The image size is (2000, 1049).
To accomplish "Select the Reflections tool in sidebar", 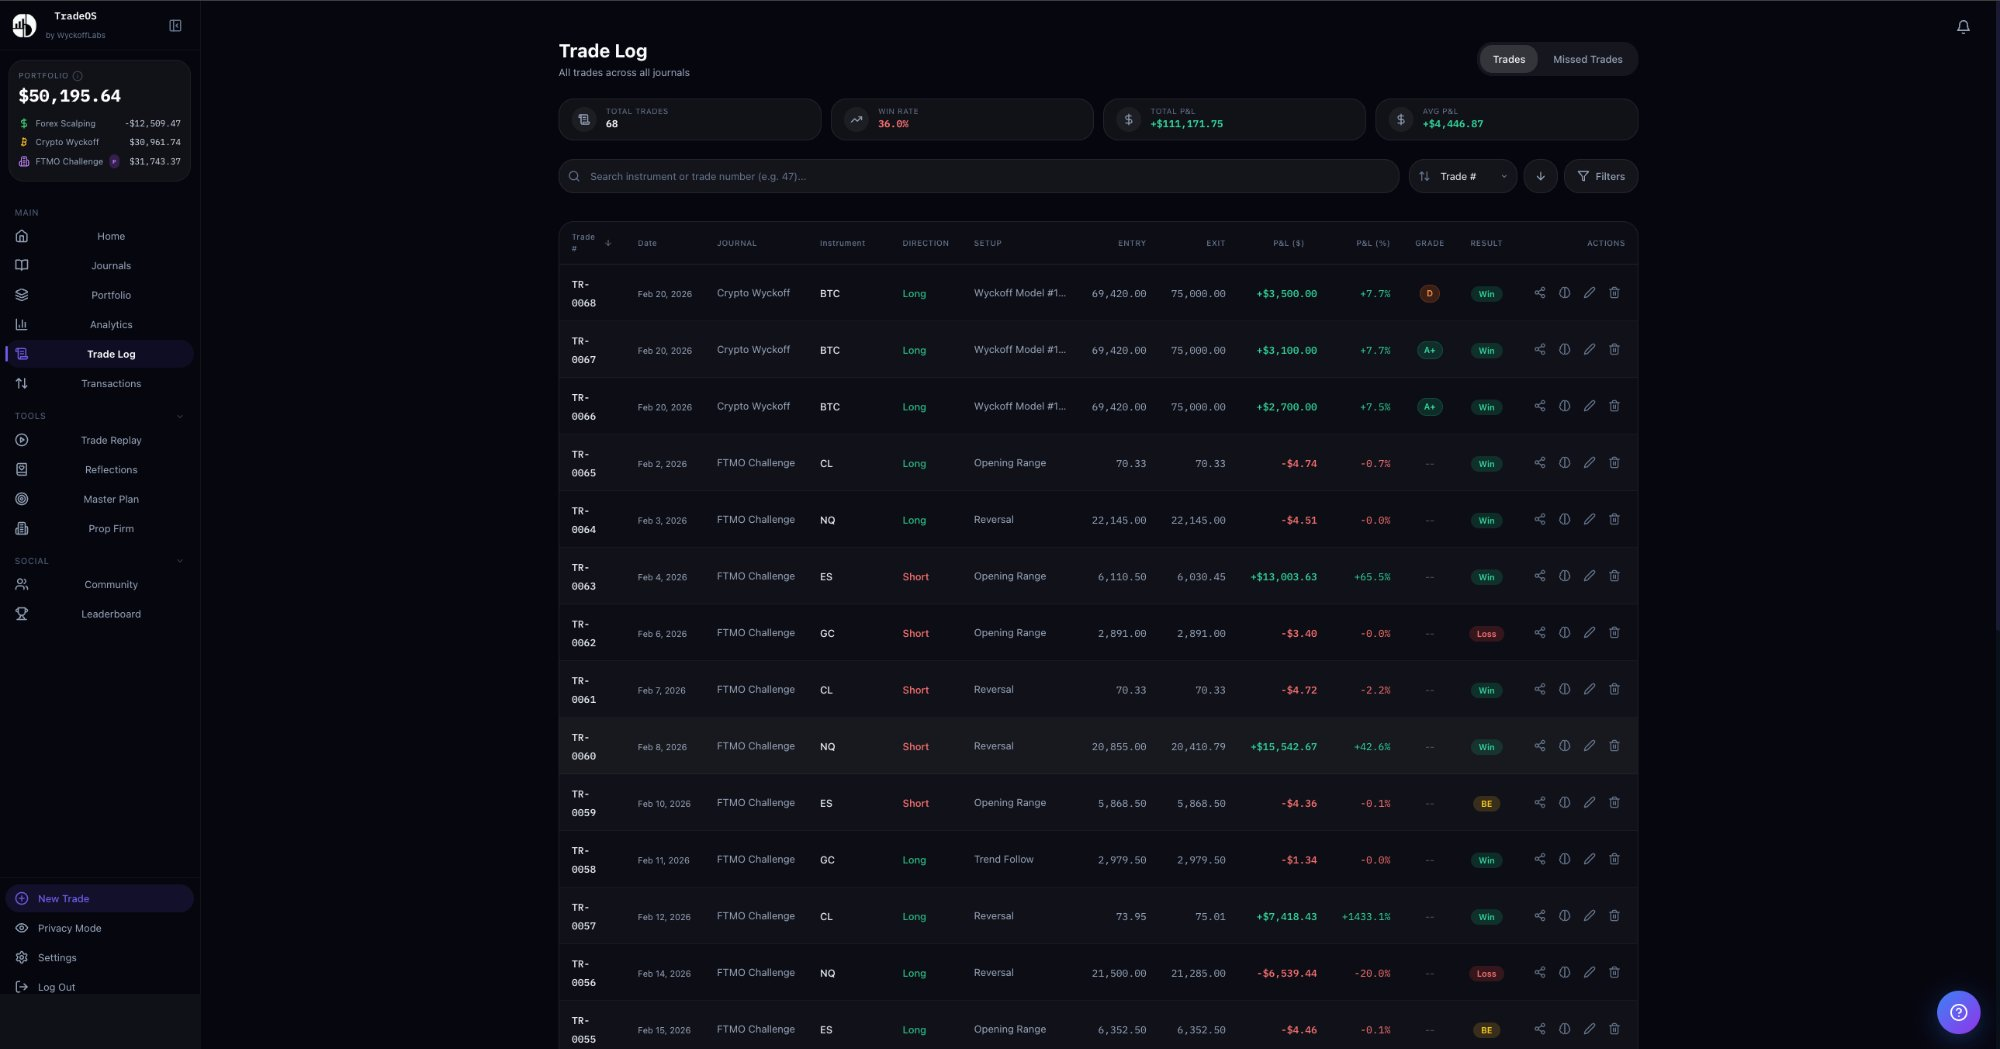I will pos(110,469).
